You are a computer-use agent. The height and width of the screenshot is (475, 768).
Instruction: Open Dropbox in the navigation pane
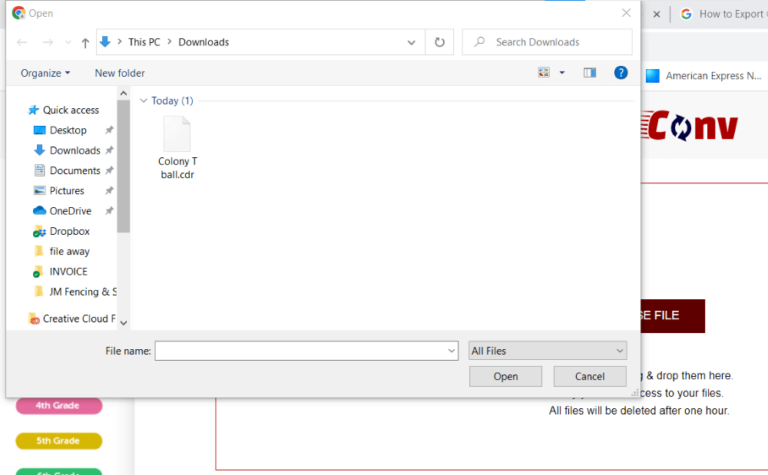[69, 231]
